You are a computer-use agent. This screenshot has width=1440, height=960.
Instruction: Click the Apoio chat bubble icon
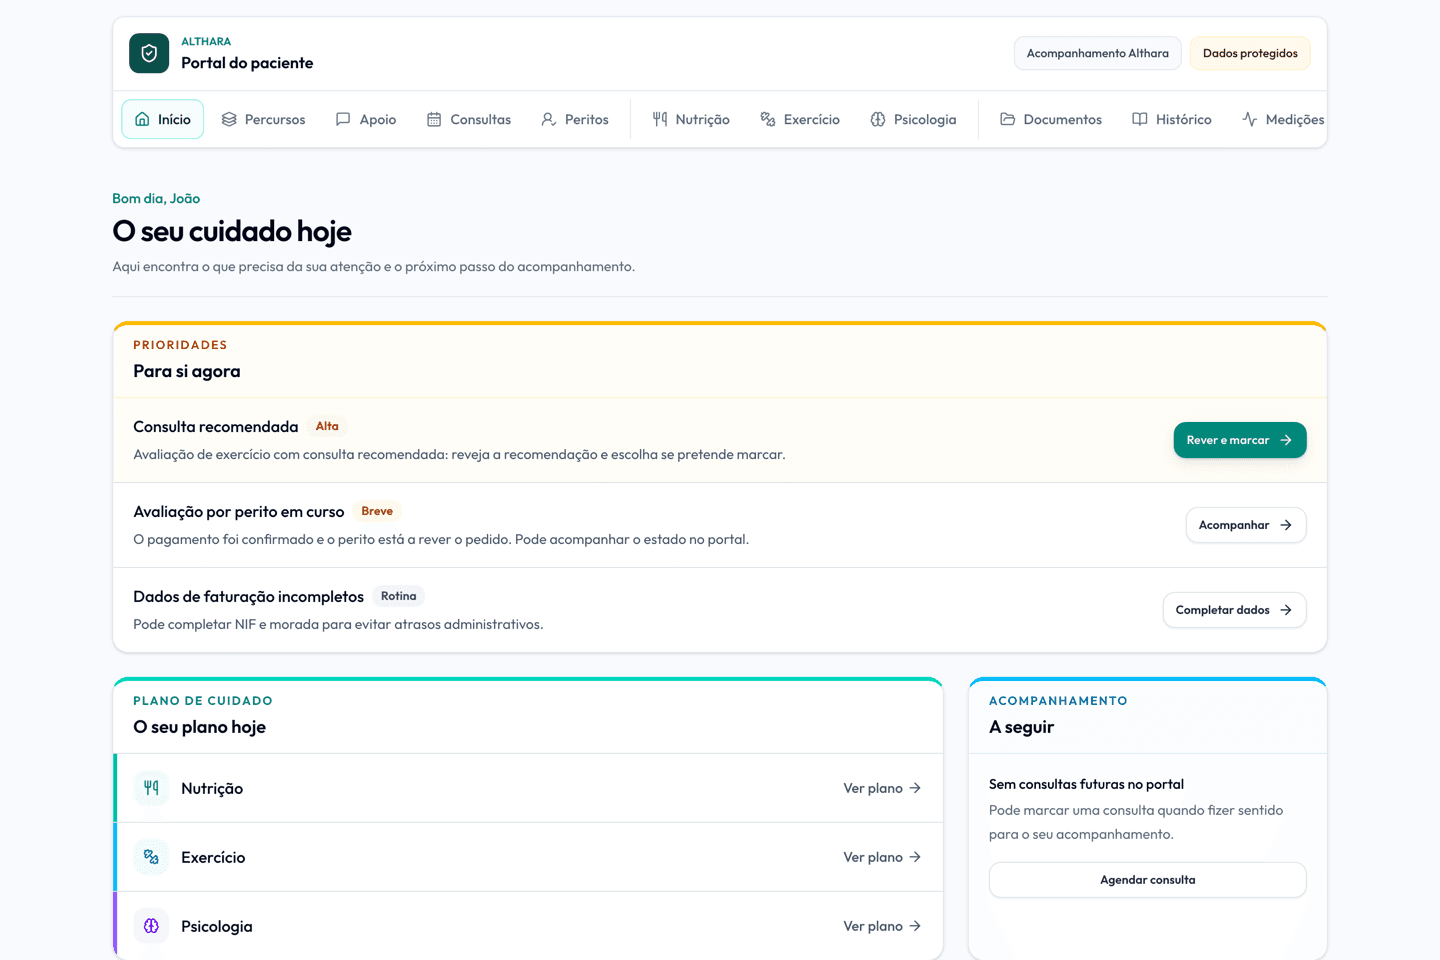(x=343, y=119)
